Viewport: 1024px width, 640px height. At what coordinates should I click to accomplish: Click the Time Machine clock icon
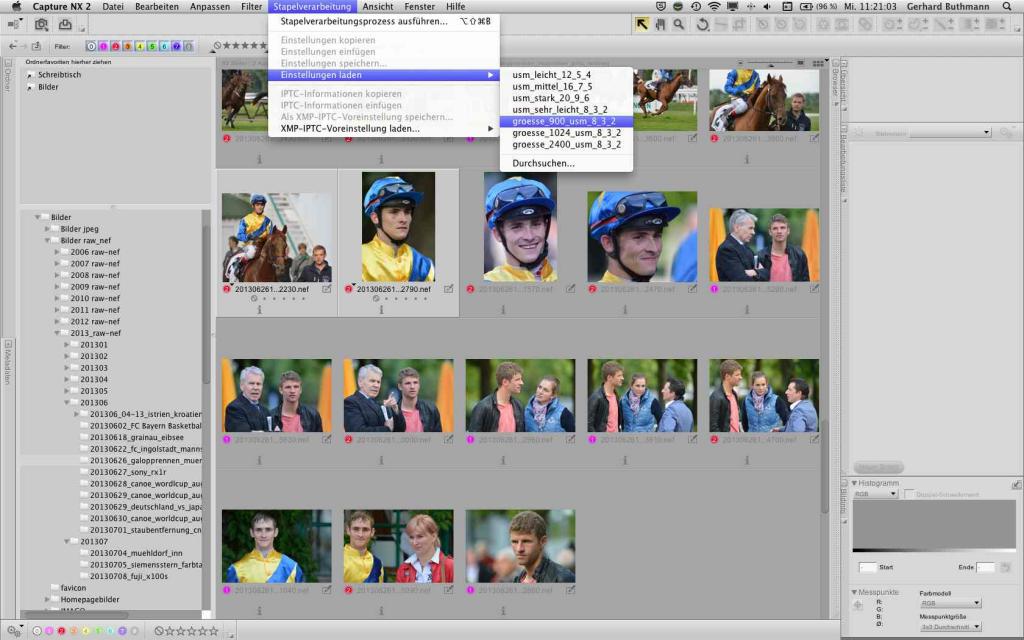point(696,7)
